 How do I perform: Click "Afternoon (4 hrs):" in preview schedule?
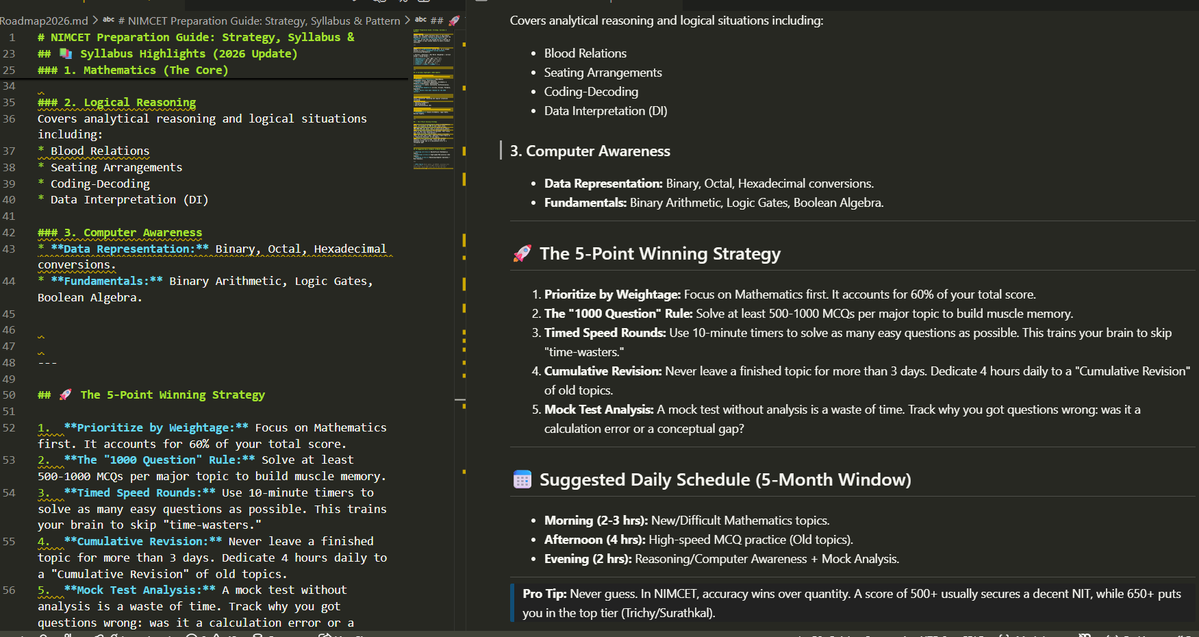click(x=595, y=539)
